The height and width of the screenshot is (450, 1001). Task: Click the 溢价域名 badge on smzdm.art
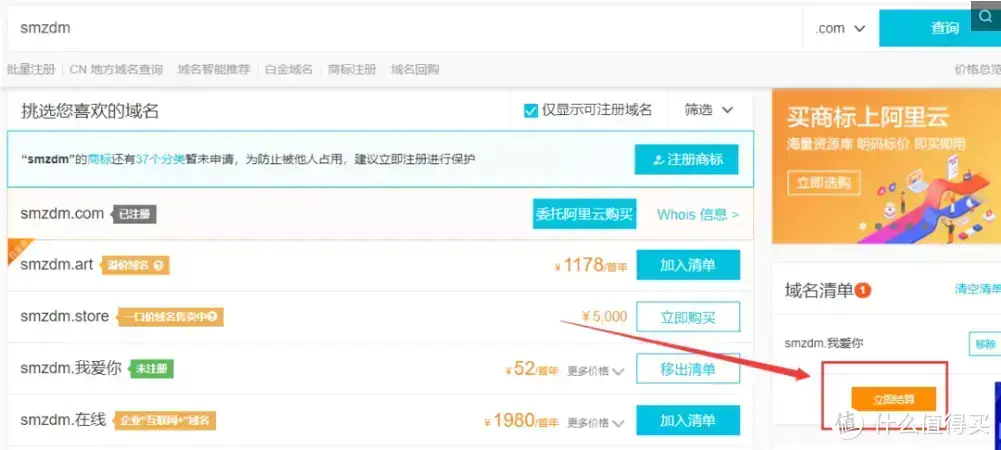coord(135,265)
